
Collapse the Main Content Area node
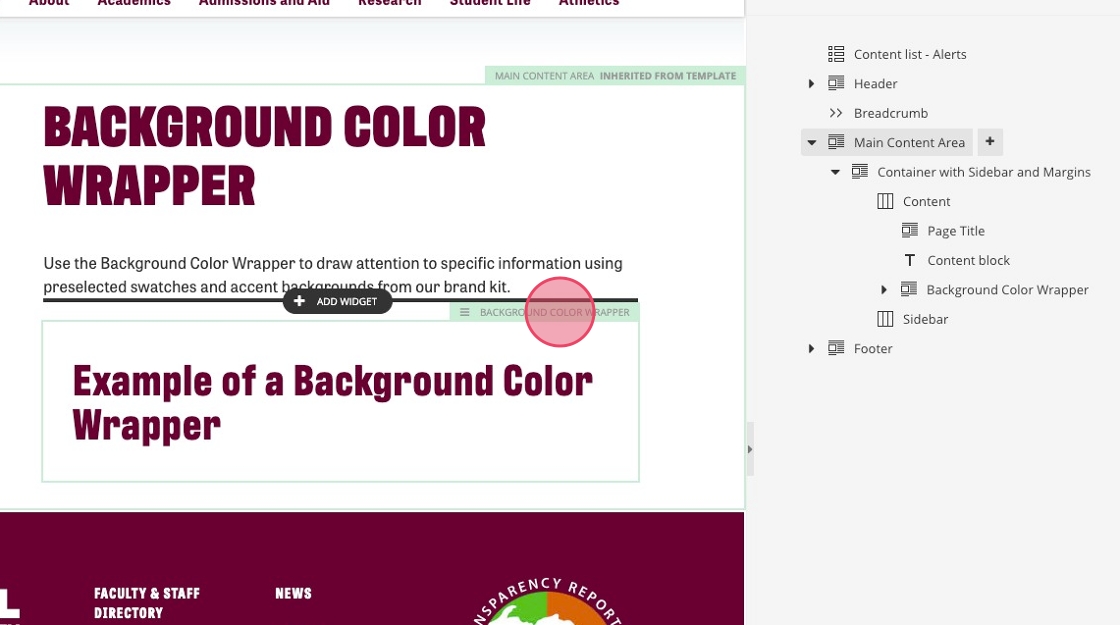tap(811, 142)
